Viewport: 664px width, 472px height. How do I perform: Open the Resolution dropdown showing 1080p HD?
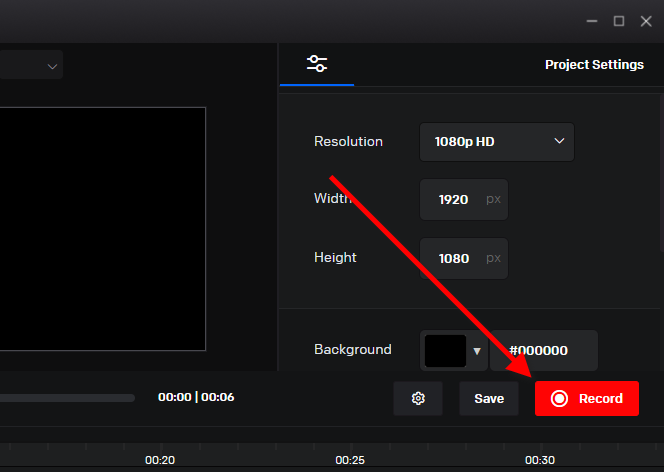click(497, 142)
